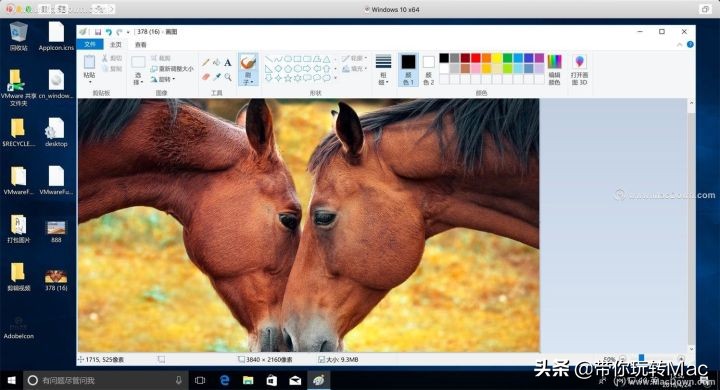Open the Rotate dropdown

(x=163, y=79)
